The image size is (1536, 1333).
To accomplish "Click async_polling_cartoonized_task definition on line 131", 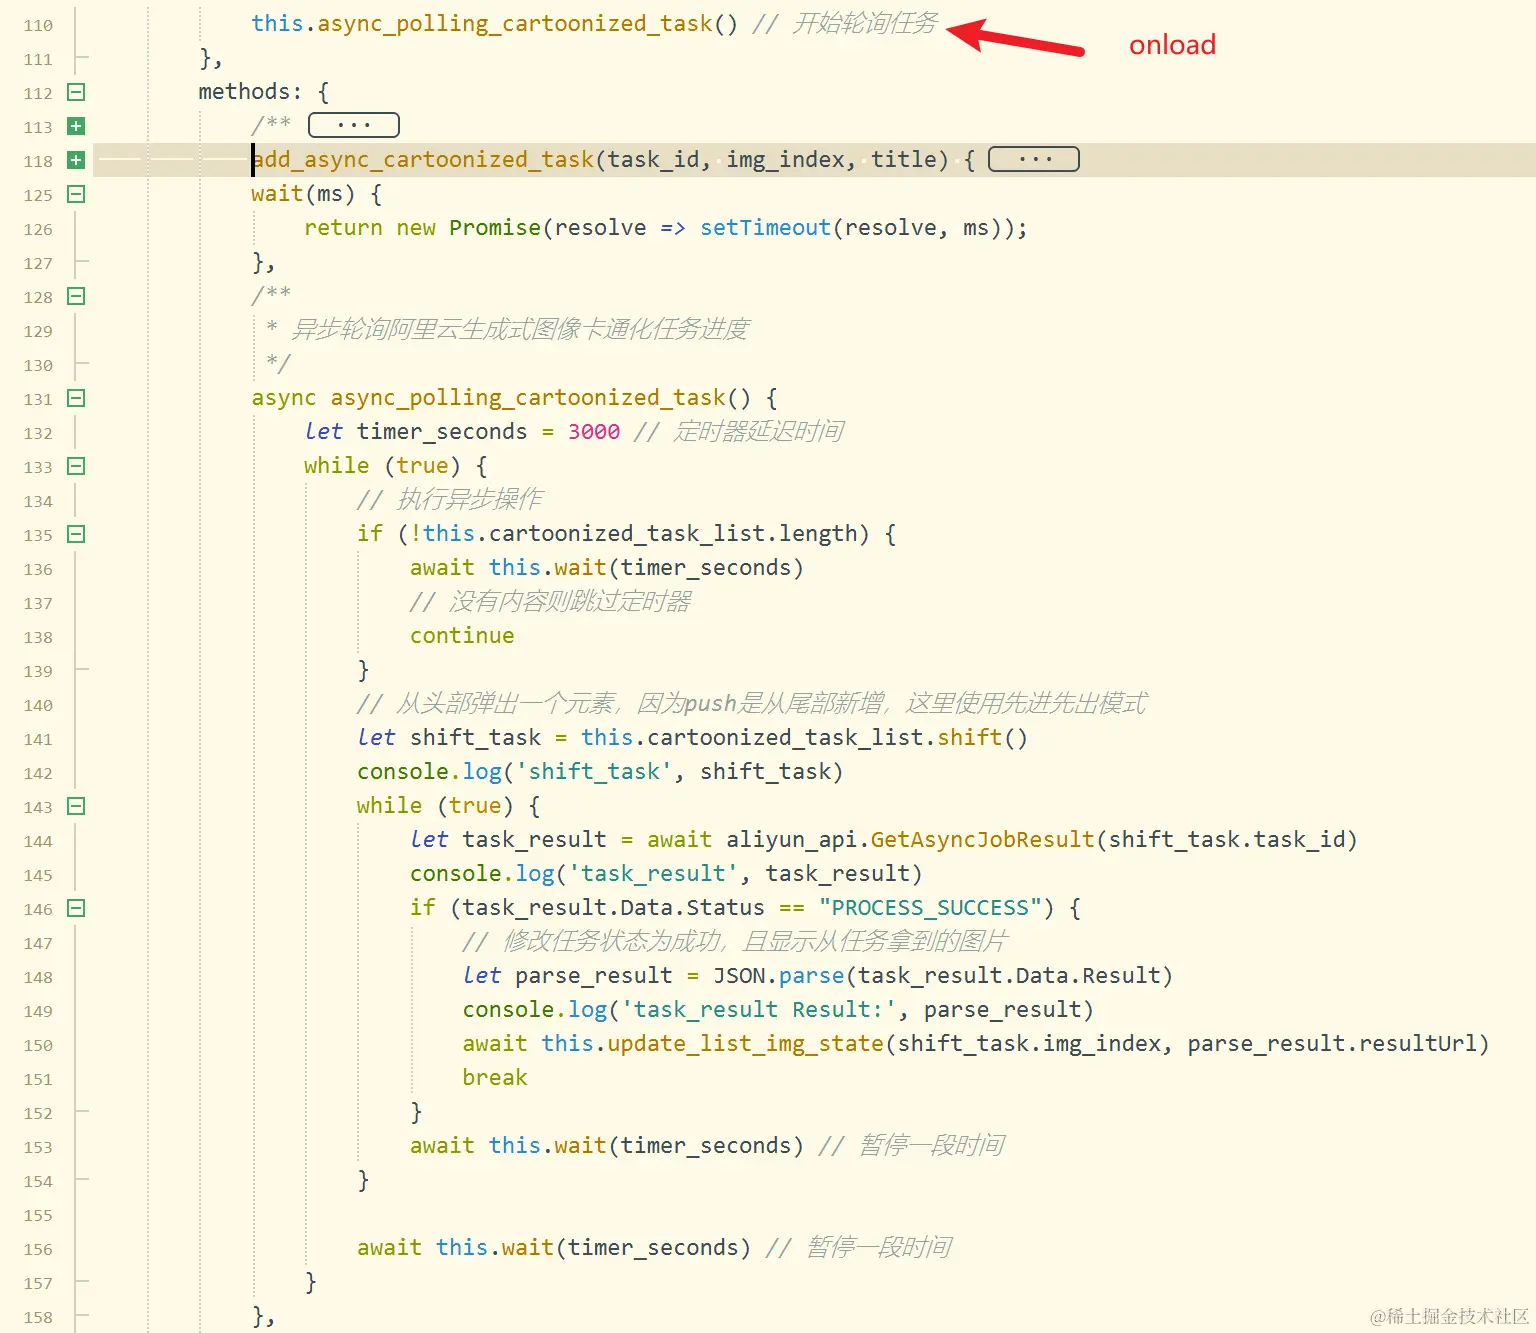I will point(528,397).
